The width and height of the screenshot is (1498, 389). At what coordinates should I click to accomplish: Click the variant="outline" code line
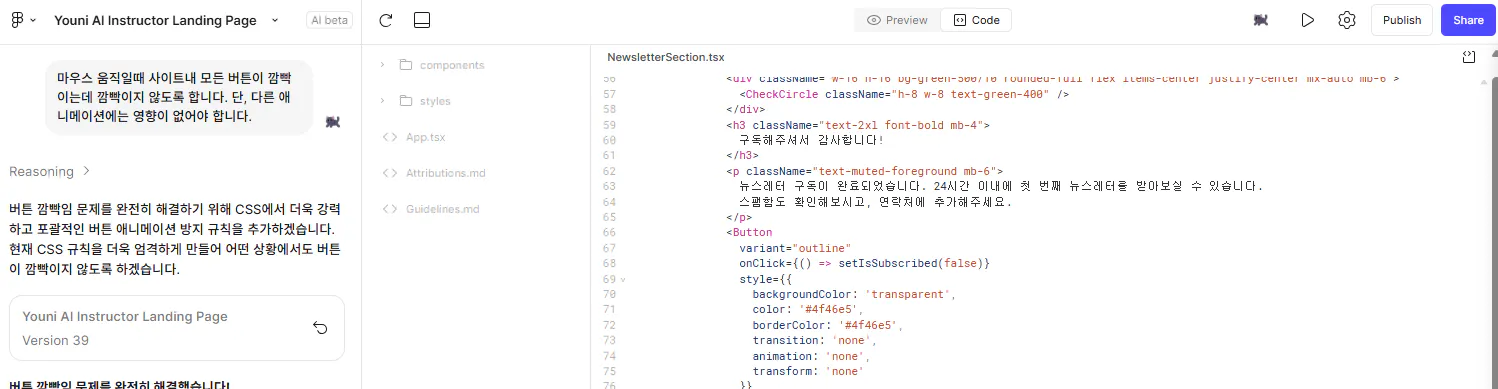coord(795,248)
